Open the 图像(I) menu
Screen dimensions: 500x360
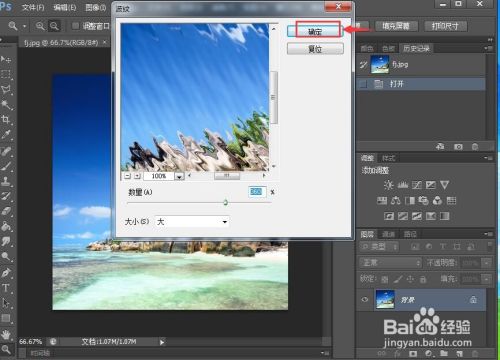95,7
